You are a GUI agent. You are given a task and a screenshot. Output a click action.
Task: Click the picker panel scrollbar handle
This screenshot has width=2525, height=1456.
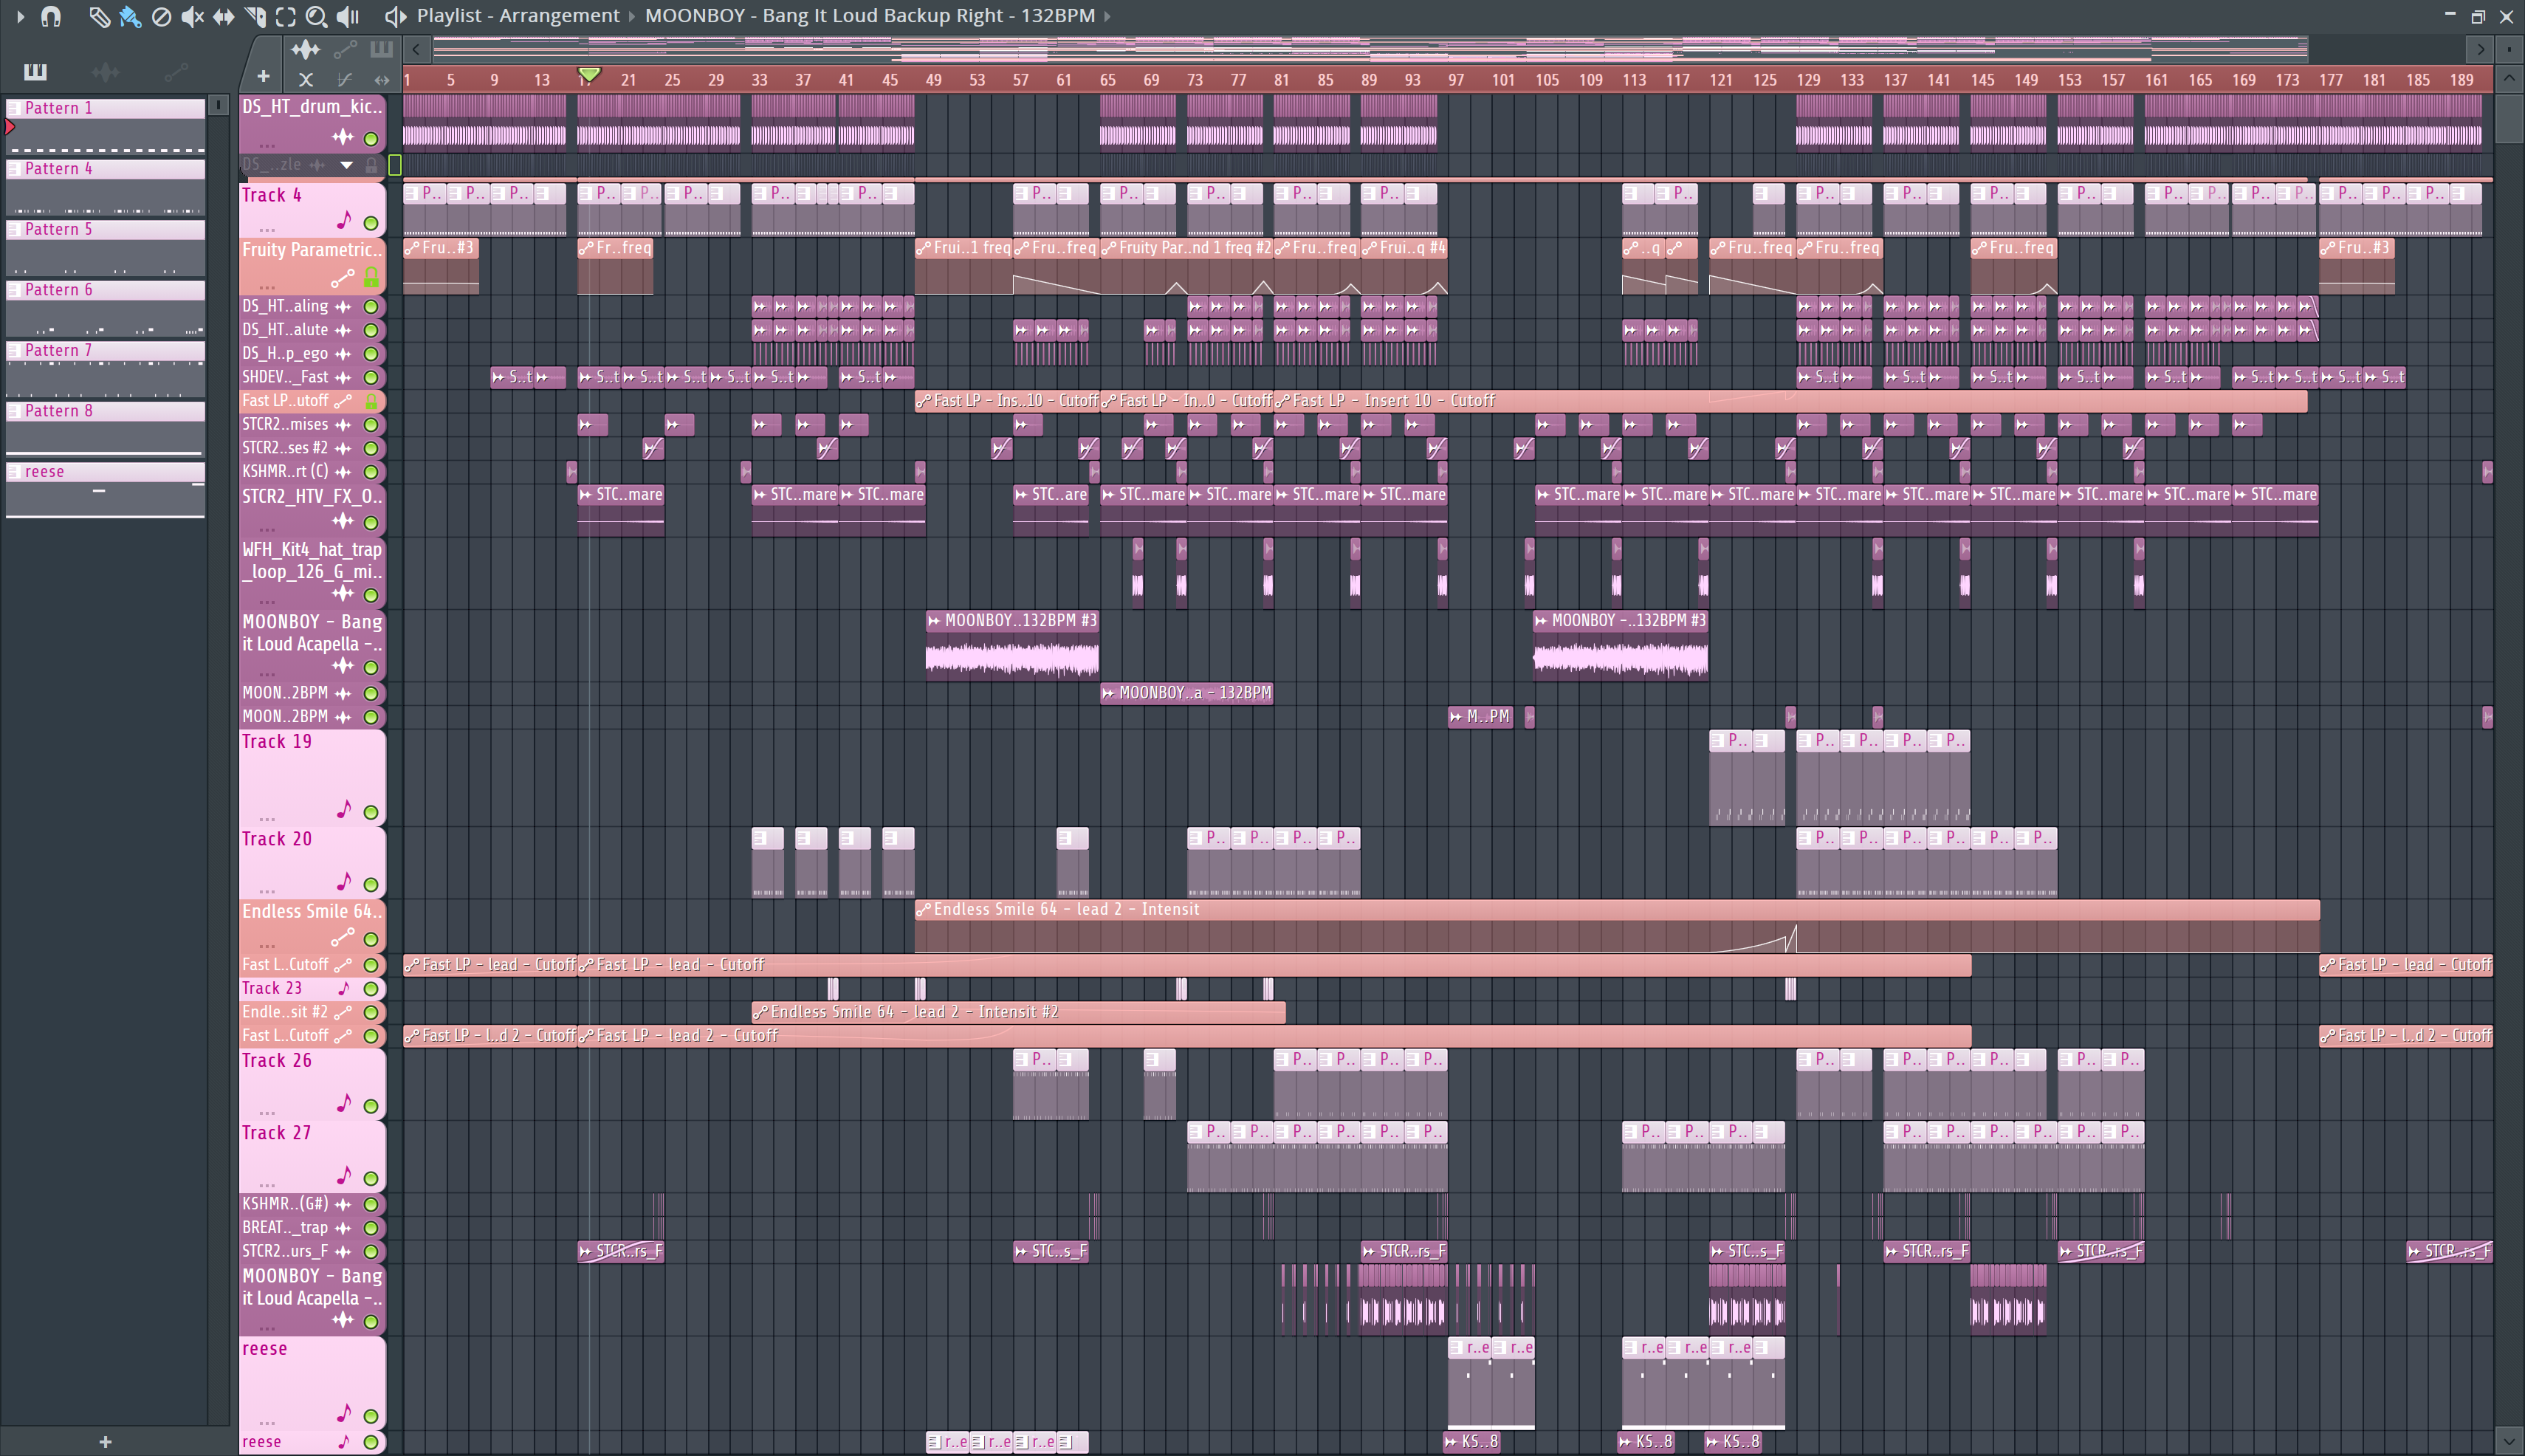[219, 105]
